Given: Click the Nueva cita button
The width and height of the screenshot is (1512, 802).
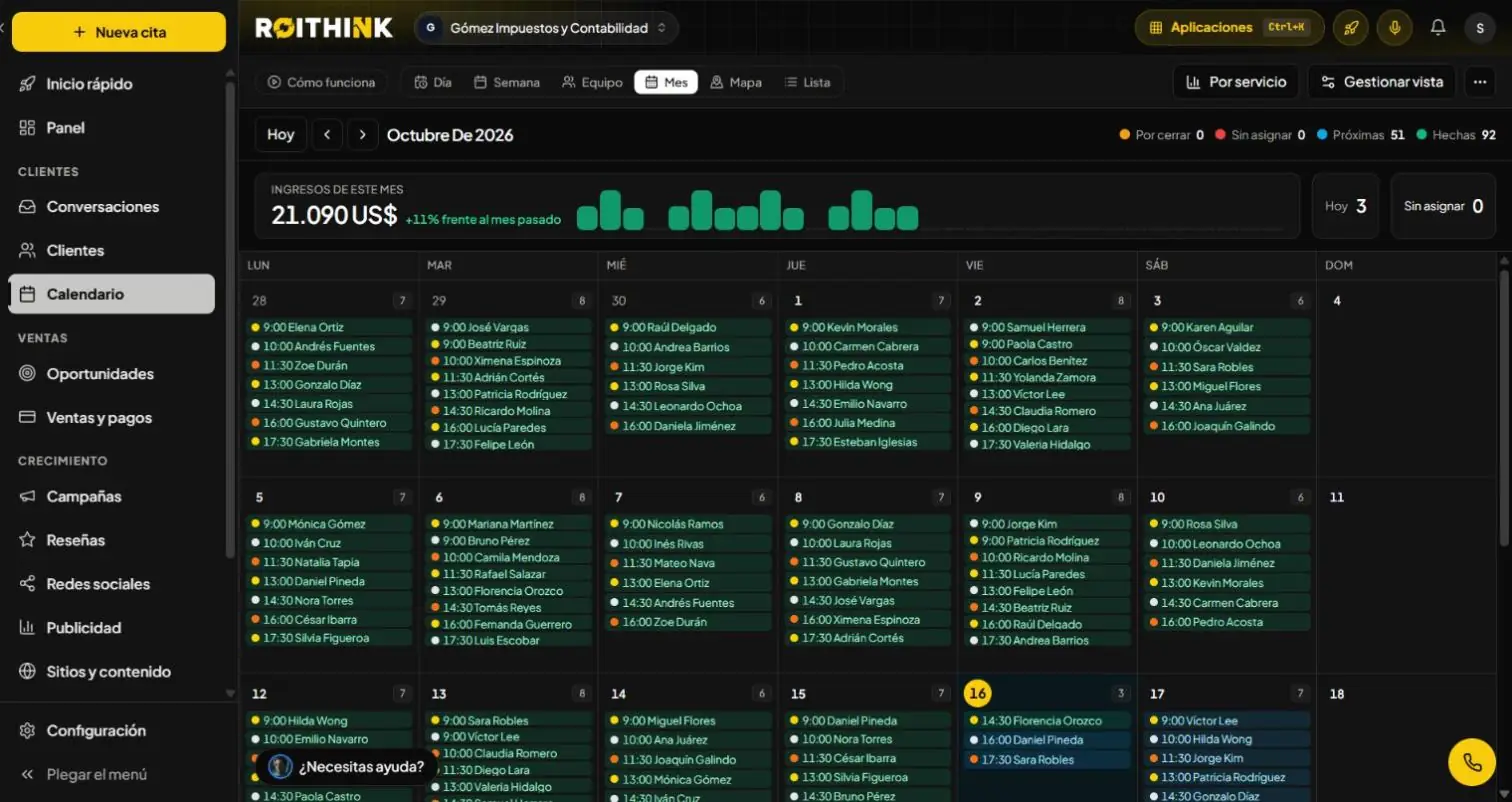Looking at the screenshot, I should (x=119, y=32).
